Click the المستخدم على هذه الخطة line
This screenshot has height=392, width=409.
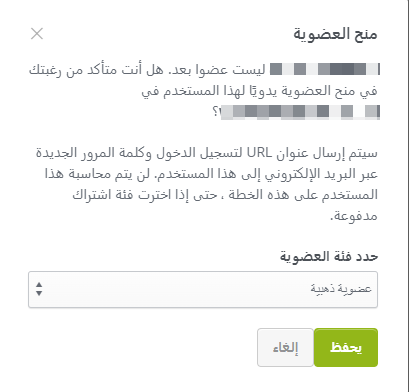[225, 195]
